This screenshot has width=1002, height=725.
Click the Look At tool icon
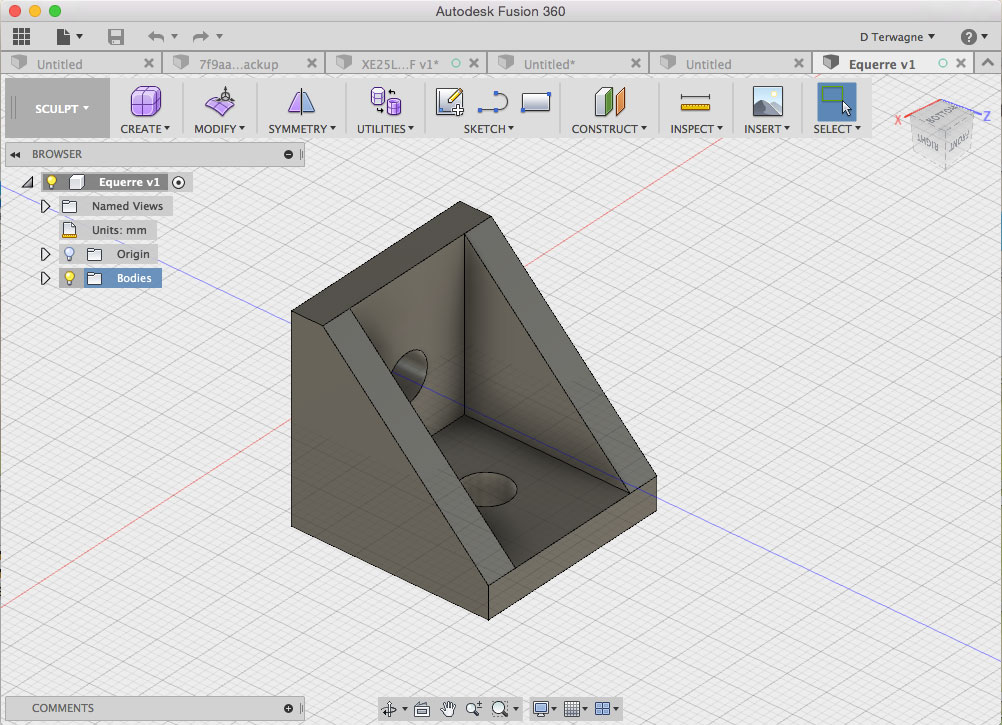coord(422,708)
